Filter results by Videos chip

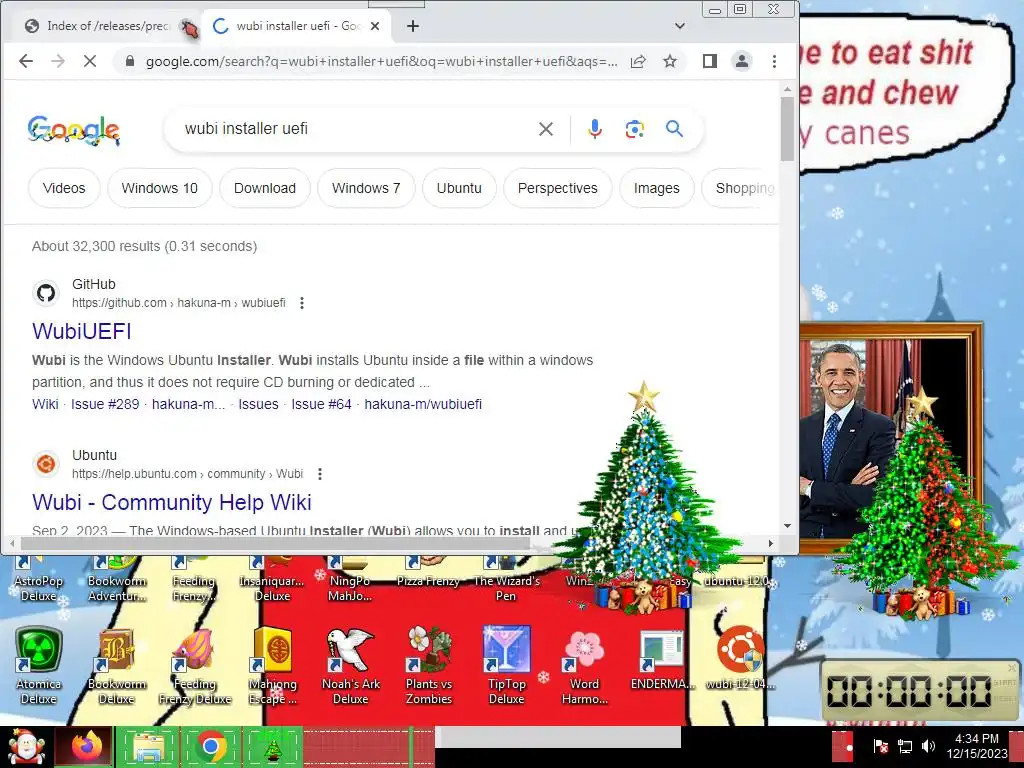[x=64, y=188]
